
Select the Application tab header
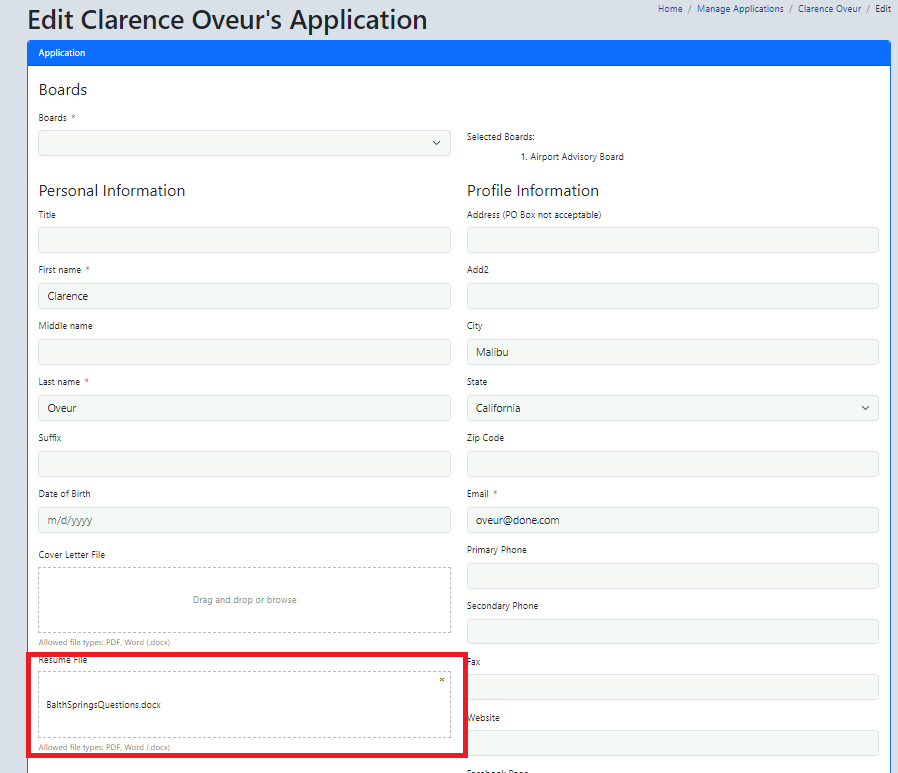(x=62, y=53)
